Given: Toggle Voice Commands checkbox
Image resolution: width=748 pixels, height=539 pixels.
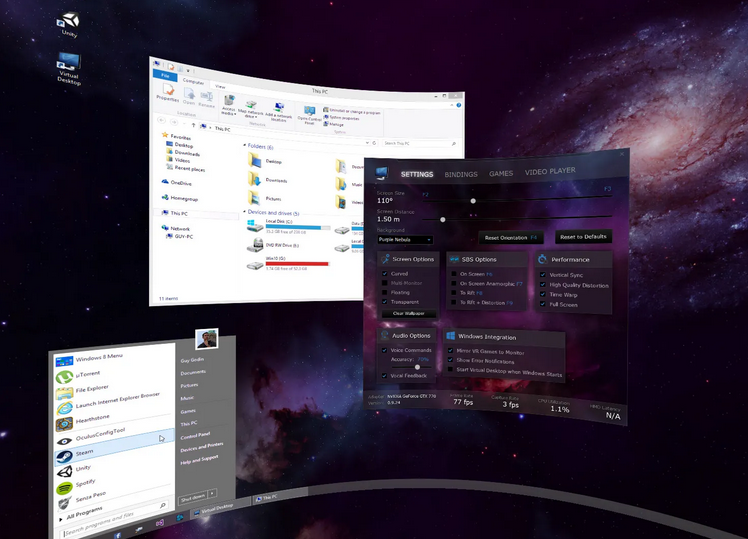Looking at the screenshot, I should pos(384,350).
